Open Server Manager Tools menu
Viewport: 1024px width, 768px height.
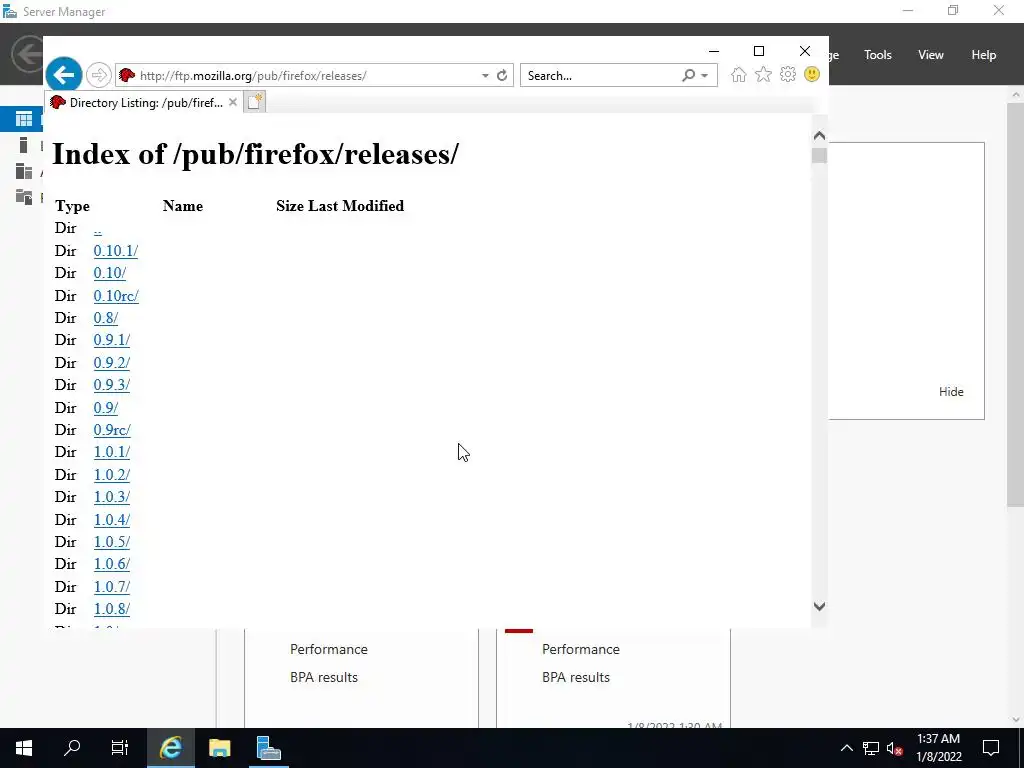click(878, 55)
